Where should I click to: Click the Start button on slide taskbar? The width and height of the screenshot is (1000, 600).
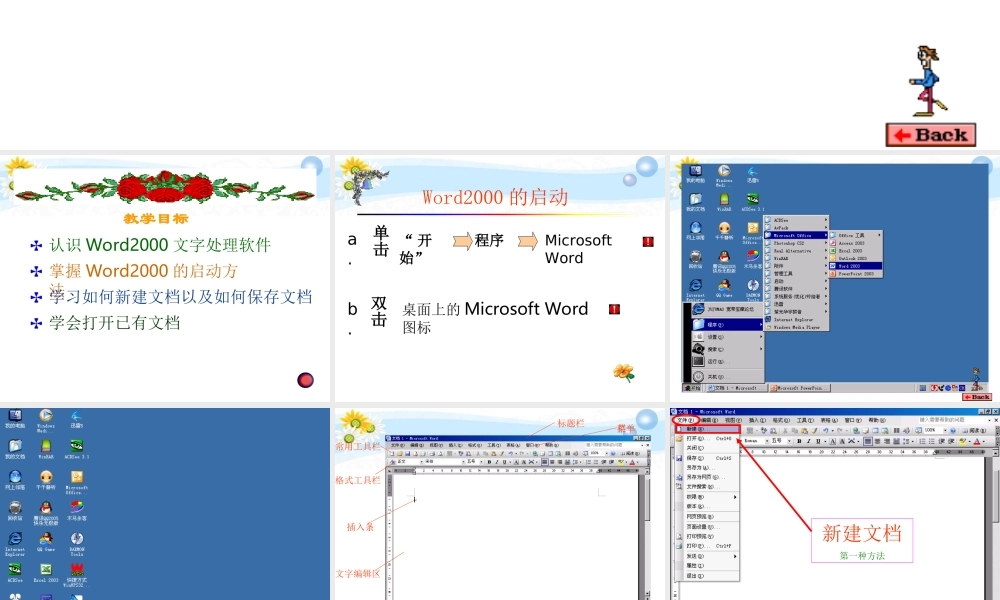[692, 388]
